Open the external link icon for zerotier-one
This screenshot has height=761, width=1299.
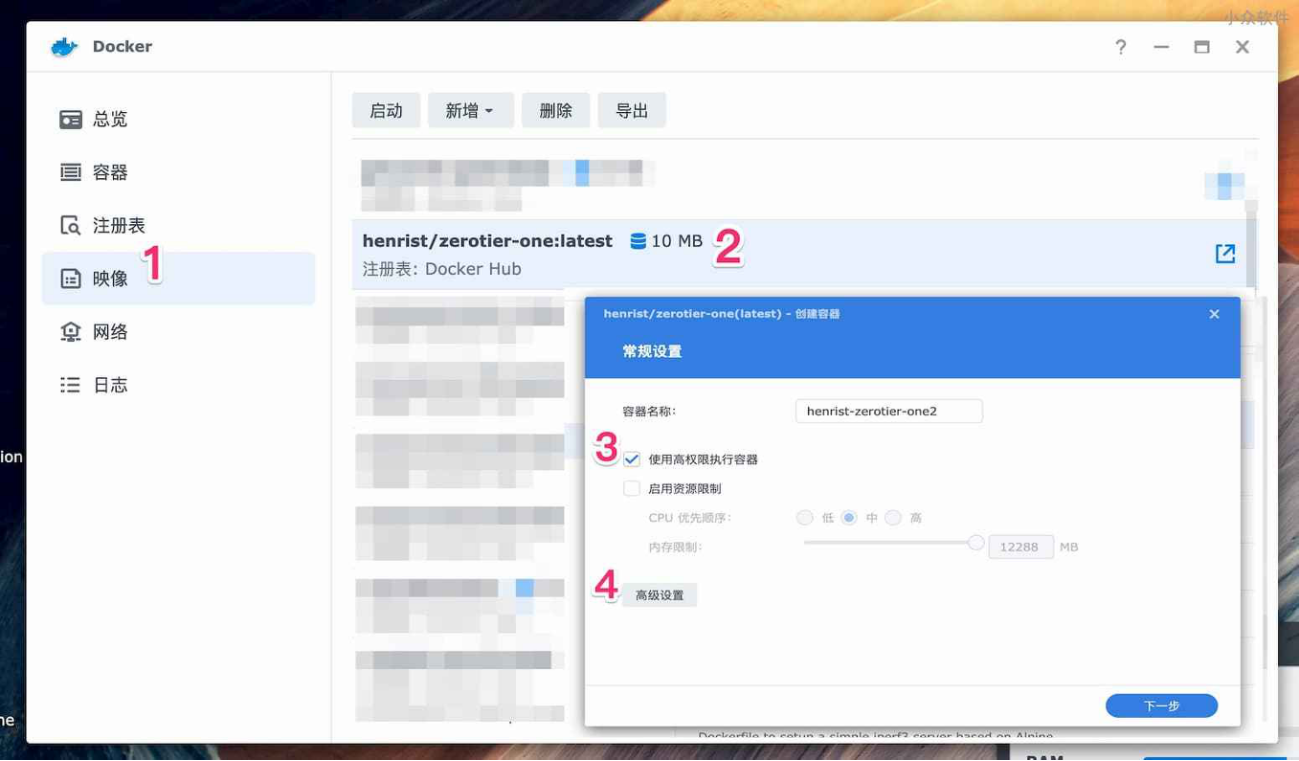pyautogui.click(x=1225, y=254)
